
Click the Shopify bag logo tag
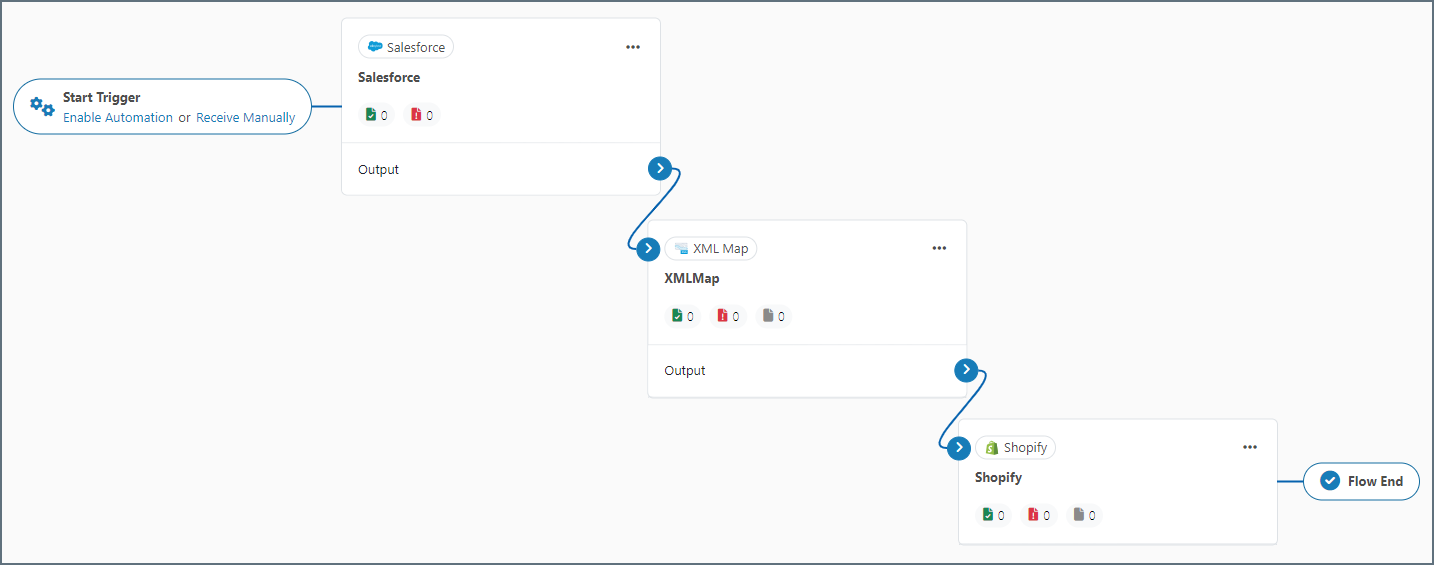[x=1015, y=448]
